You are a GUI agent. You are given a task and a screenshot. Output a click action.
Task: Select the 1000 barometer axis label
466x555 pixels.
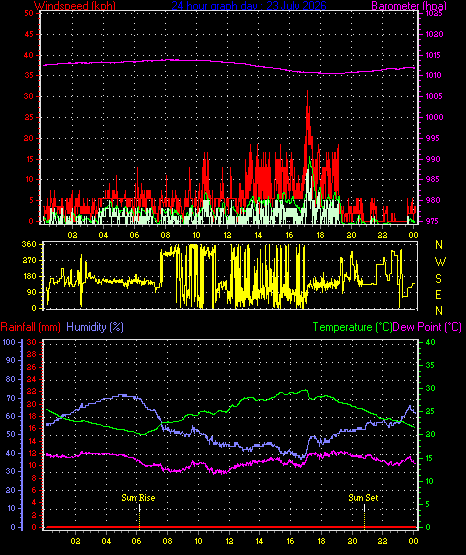[434, 117]
